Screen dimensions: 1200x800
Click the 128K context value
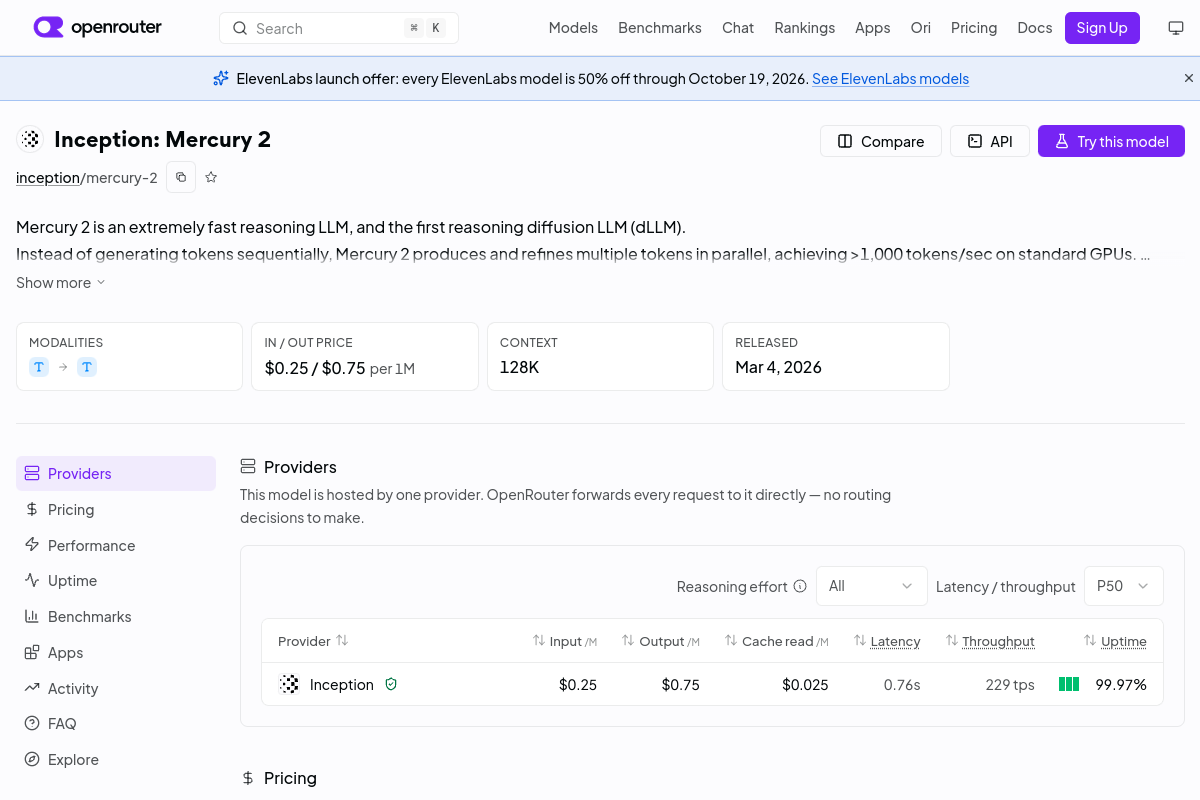pos(520,367)
